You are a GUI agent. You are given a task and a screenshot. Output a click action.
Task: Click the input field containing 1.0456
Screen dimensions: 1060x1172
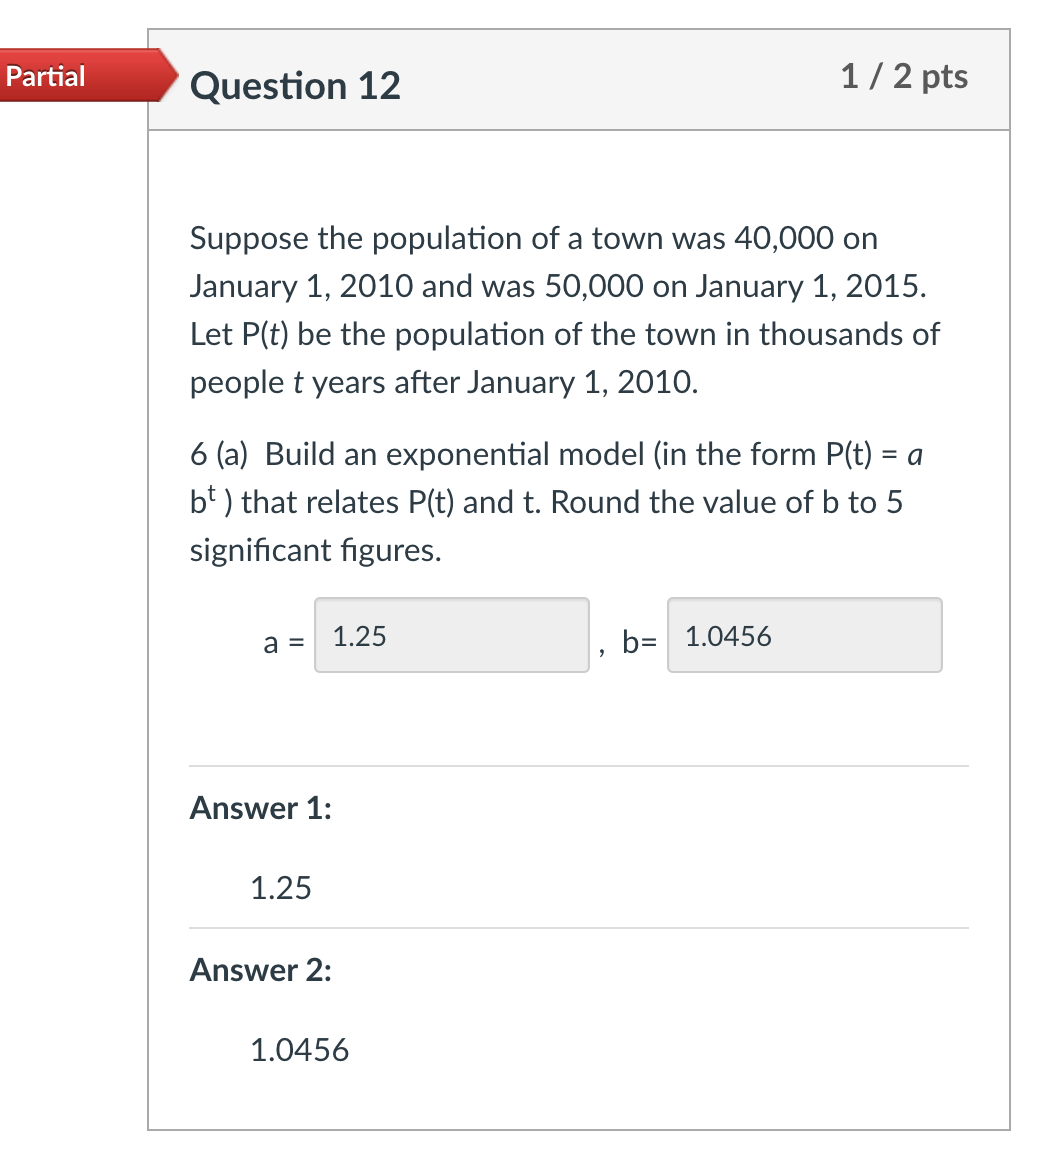pos(805,635)
